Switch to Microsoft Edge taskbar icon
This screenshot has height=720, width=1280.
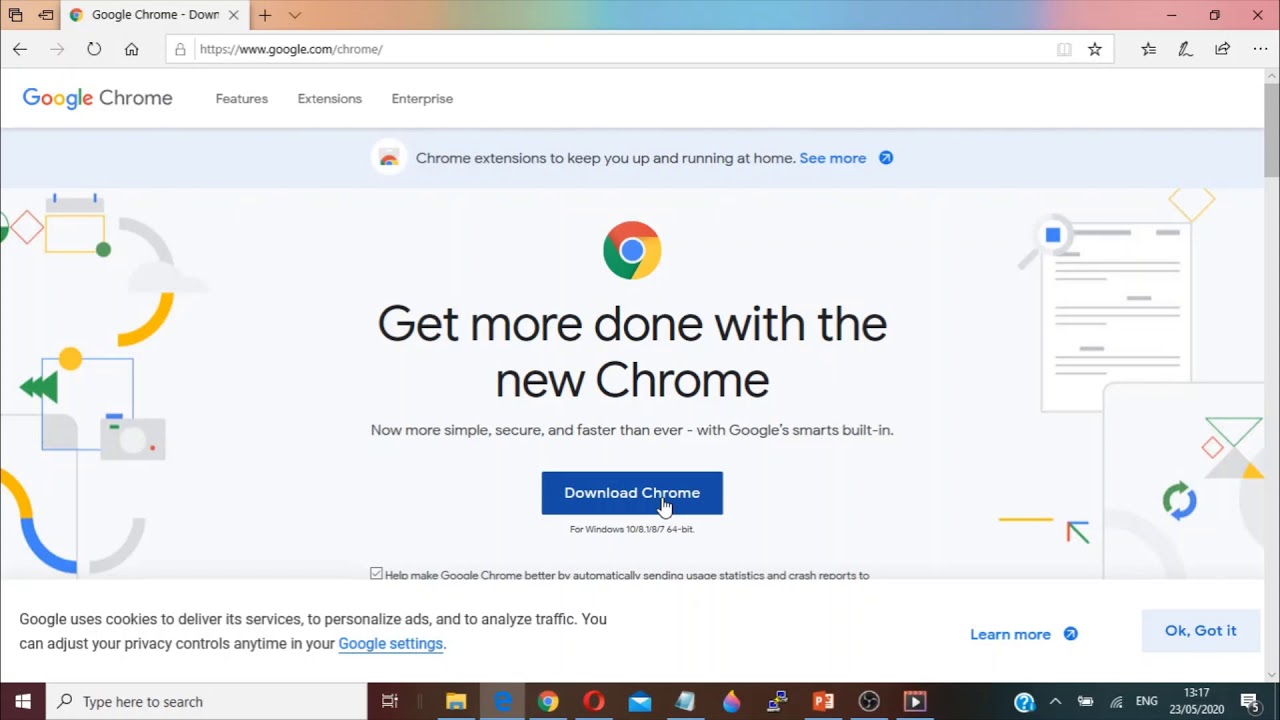pos(502,702)
